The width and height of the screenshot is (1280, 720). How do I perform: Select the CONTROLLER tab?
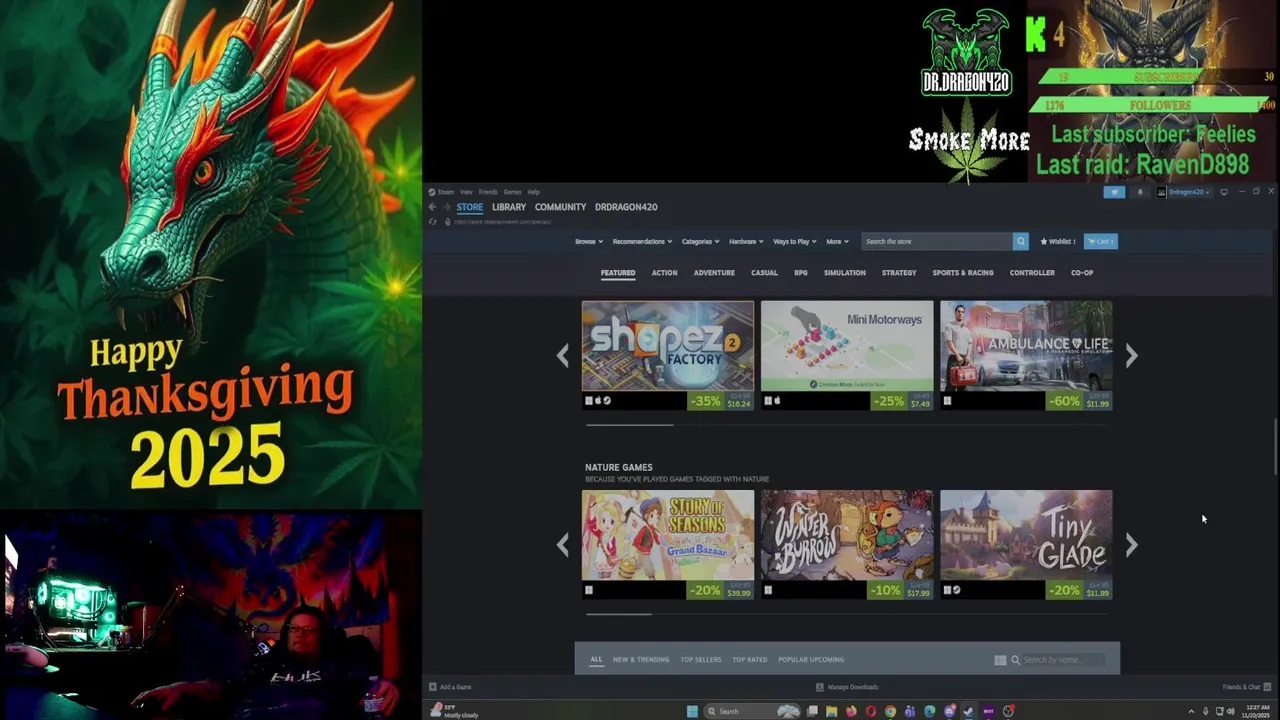click(x=1032, y=273)
